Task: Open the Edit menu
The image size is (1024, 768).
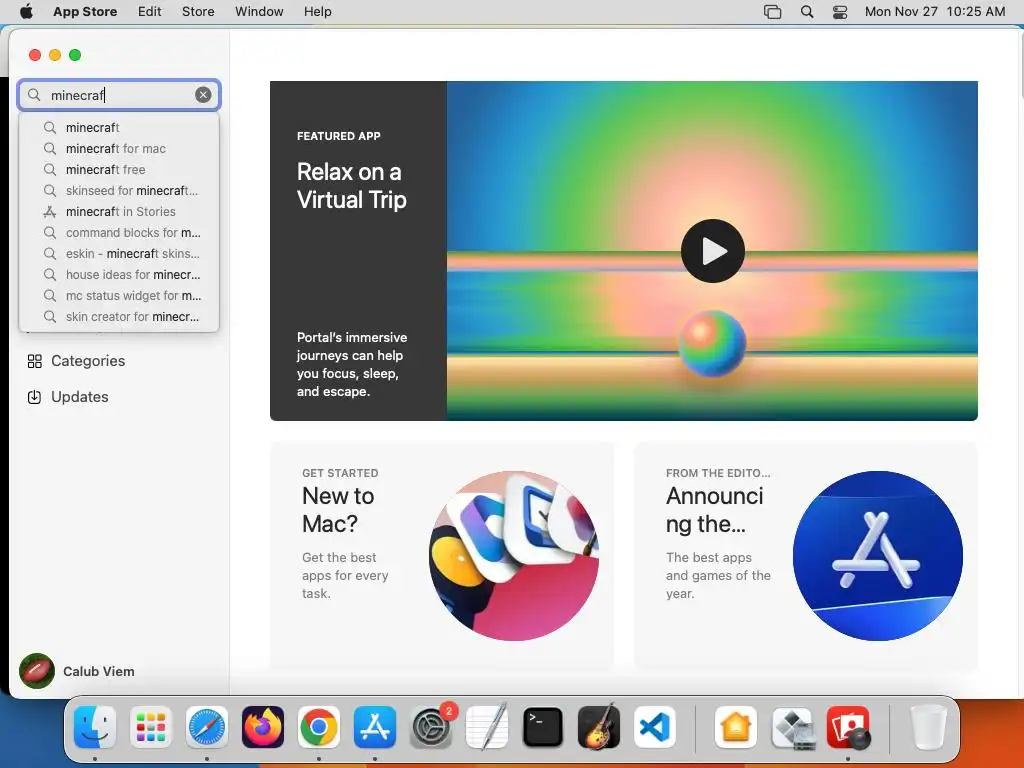Action: [x=150, y=12]
